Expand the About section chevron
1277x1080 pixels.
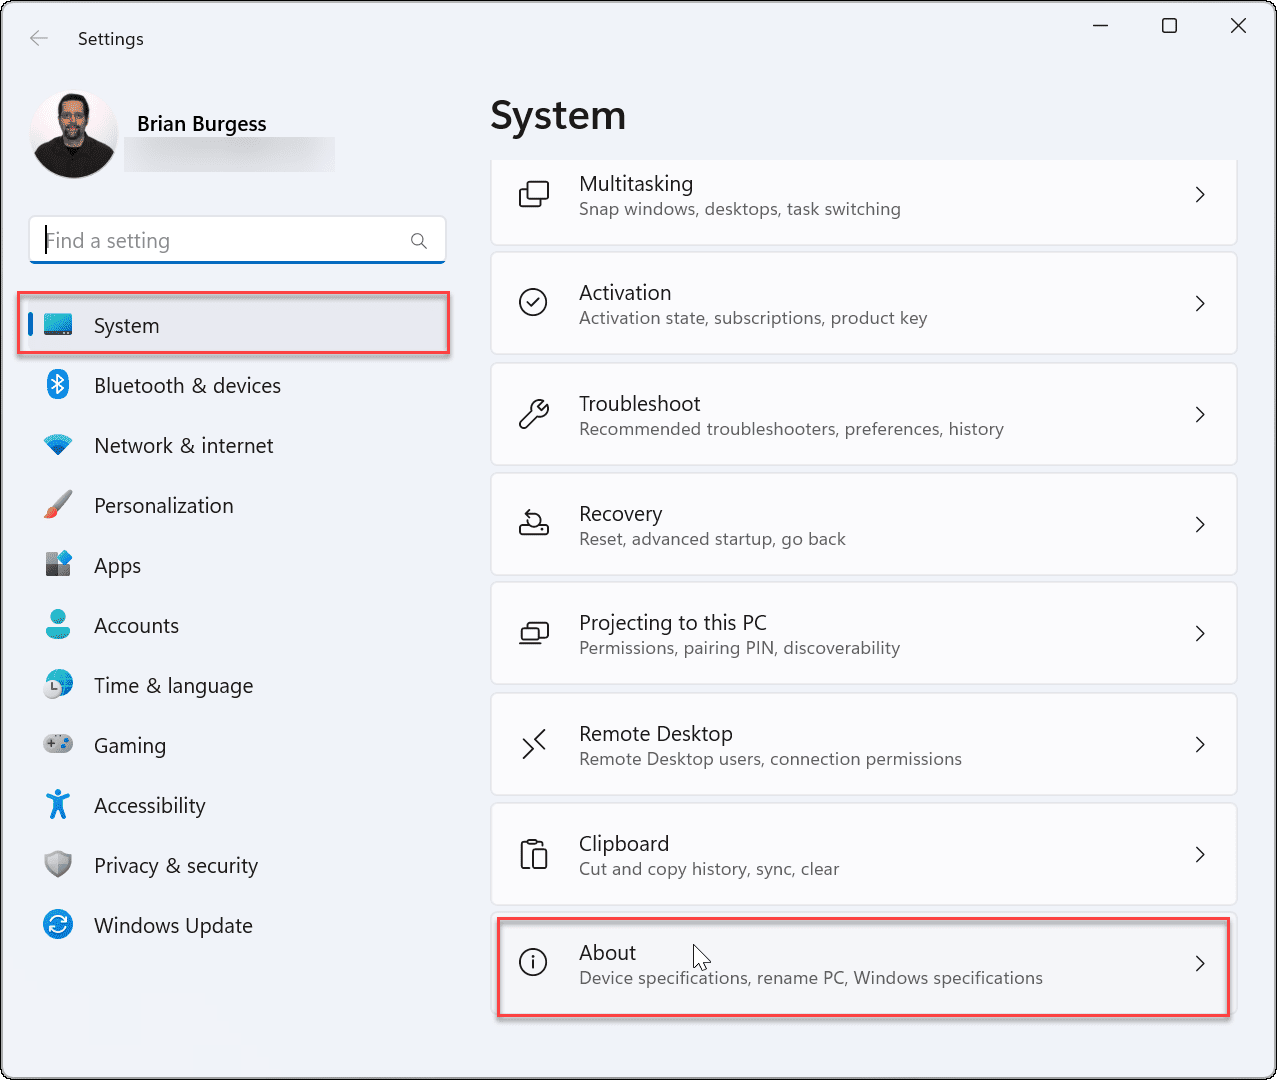pyautogui.click(x=1200, y=963)
